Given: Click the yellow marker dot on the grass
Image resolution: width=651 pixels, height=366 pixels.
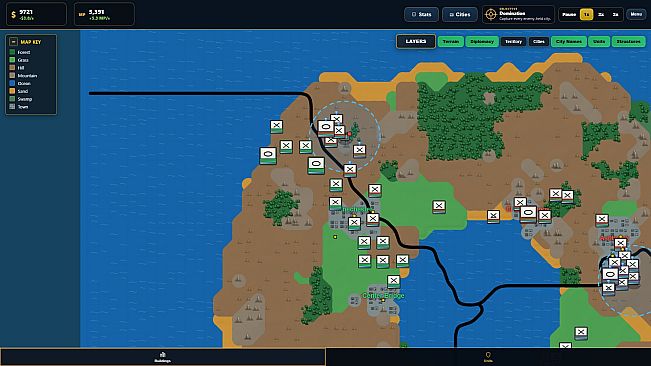Looking at the screenshot, I should 335,237.
